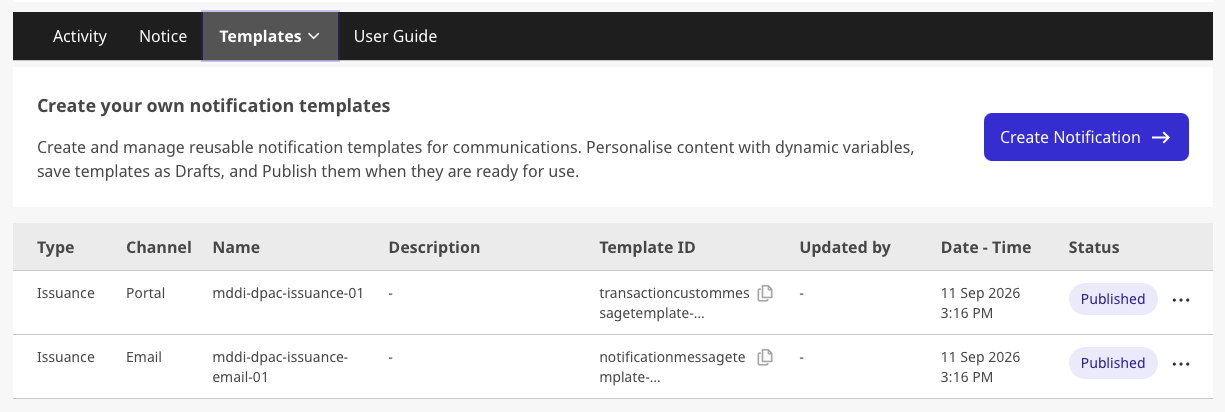Click the Updated by column header

pyautogui.click(x=845, y=247)
